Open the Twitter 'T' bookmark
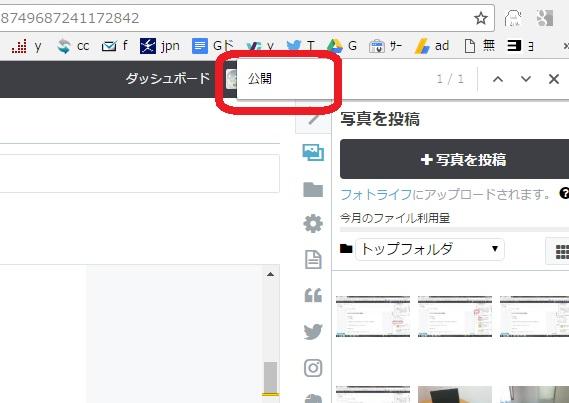 coord(301,46)
